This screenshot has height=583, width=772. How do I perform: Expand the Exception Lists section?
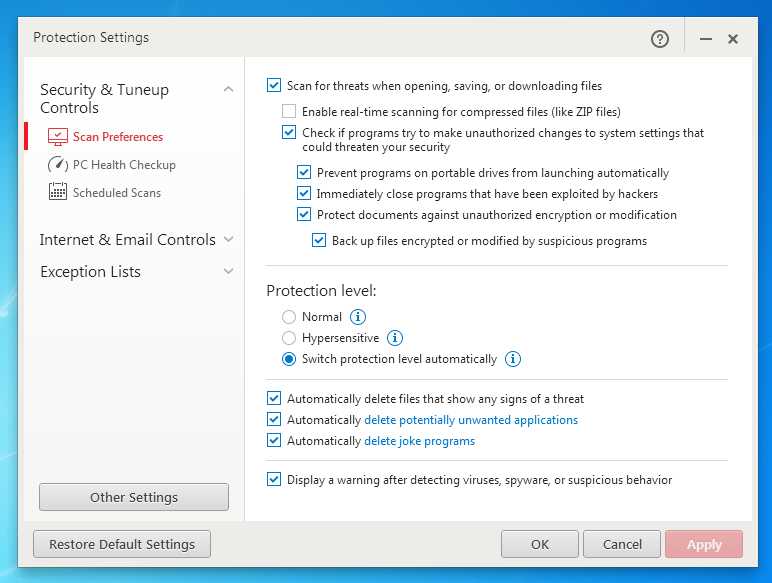tap(228, 271)
